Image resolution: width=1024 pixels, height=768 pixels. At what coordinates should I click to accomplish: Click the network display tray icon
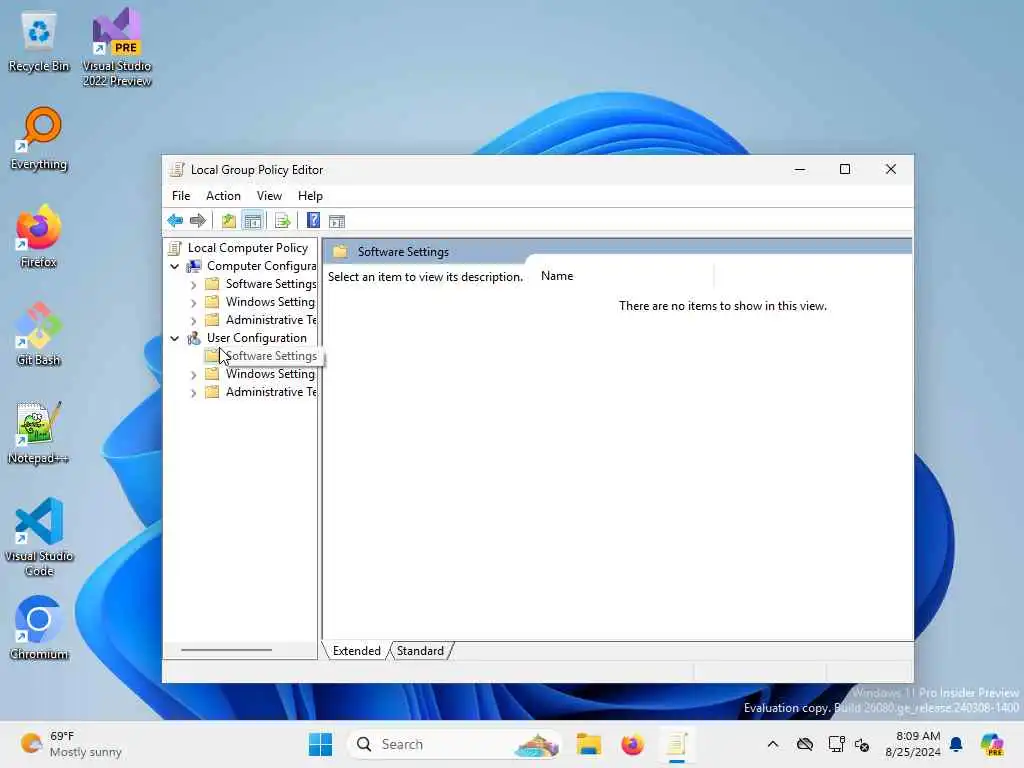[836, 744]
